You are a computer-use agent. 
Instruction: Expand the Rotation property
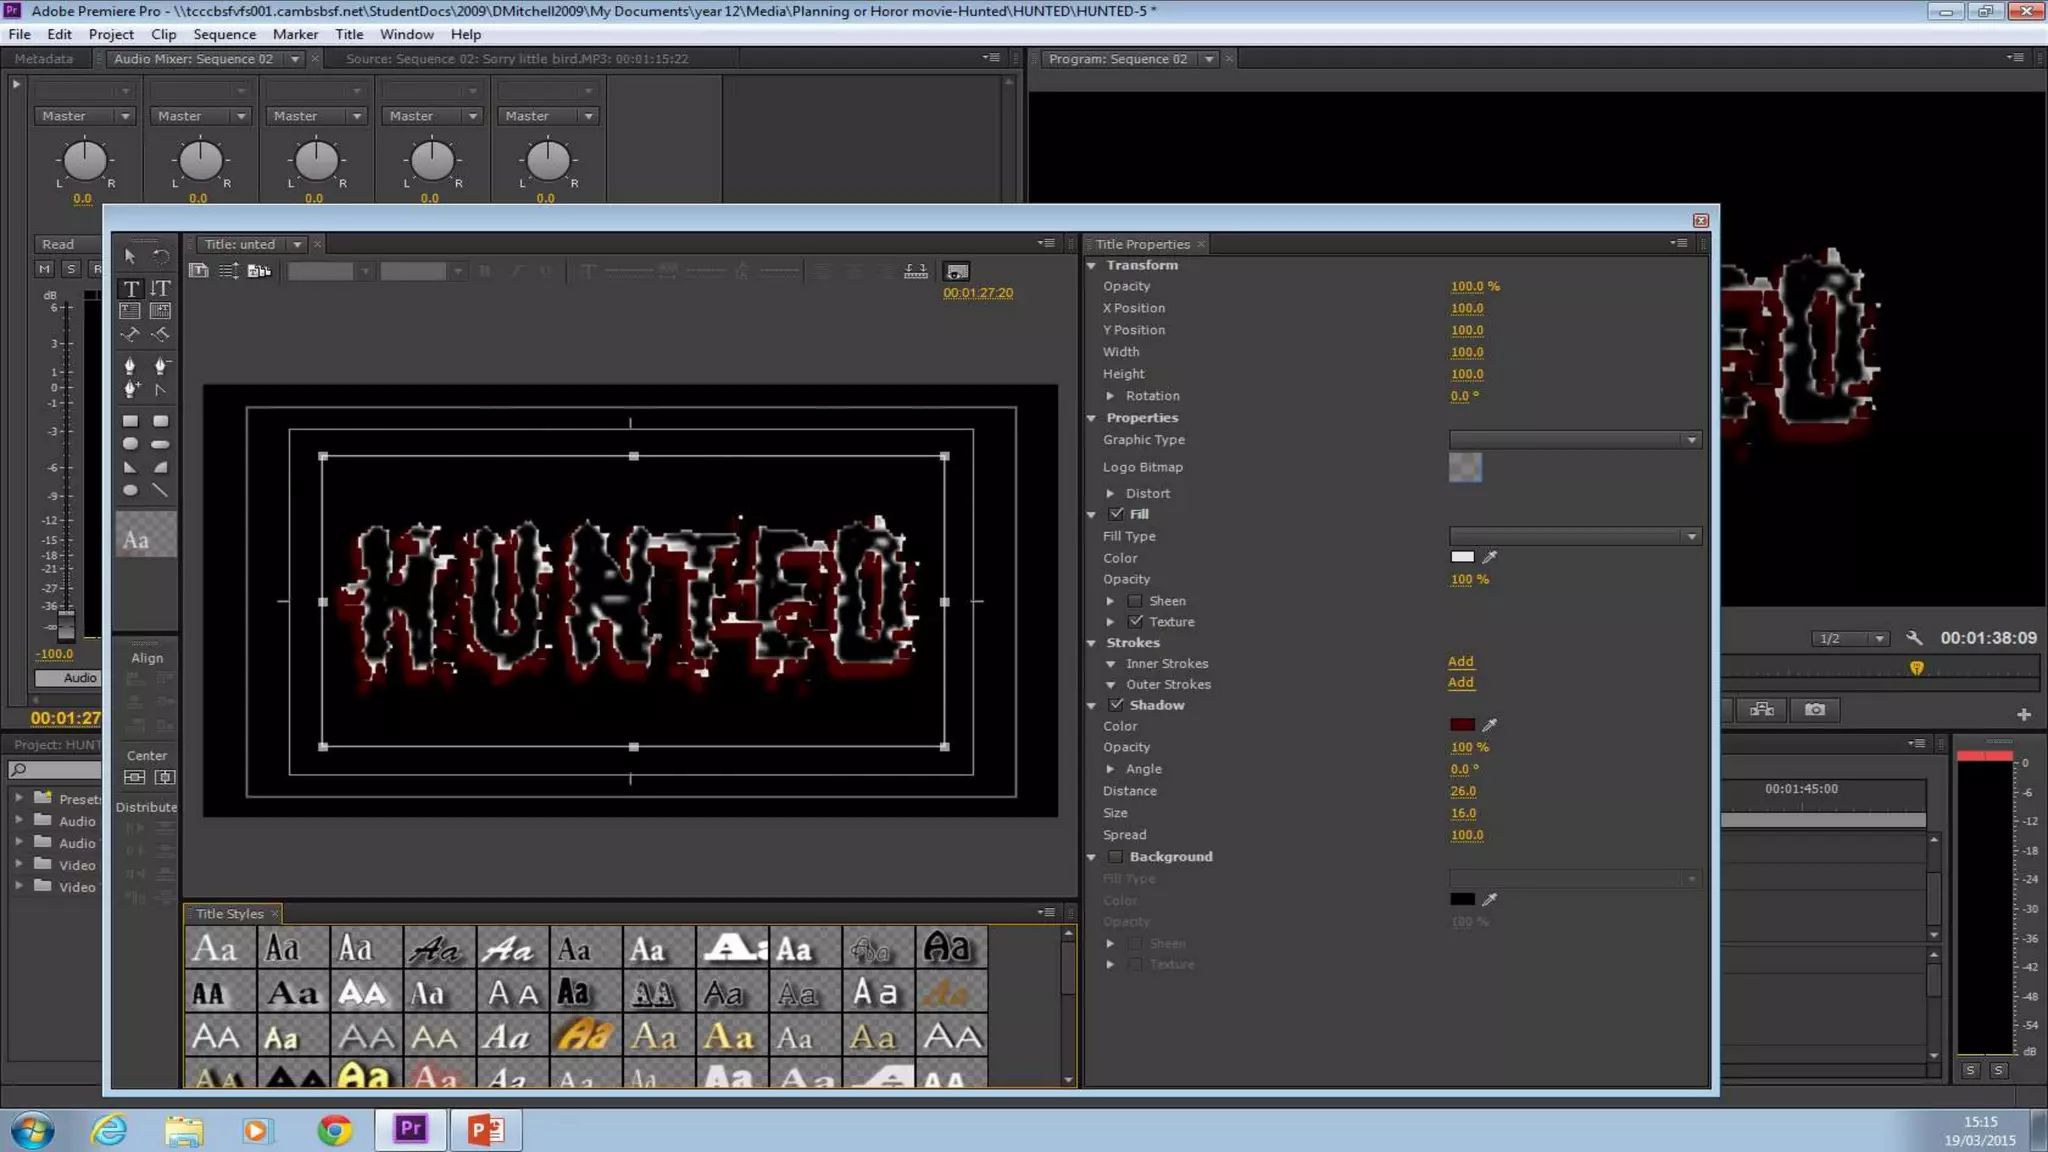click(1110, 396)
